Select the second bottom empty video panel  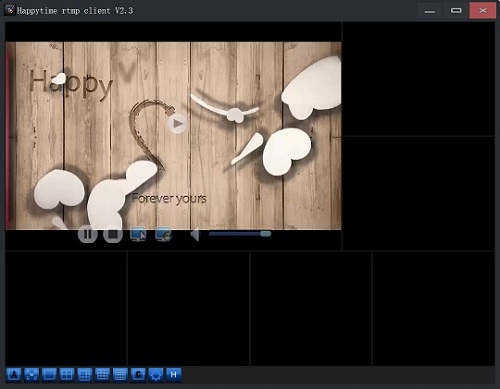coord(188,309)
